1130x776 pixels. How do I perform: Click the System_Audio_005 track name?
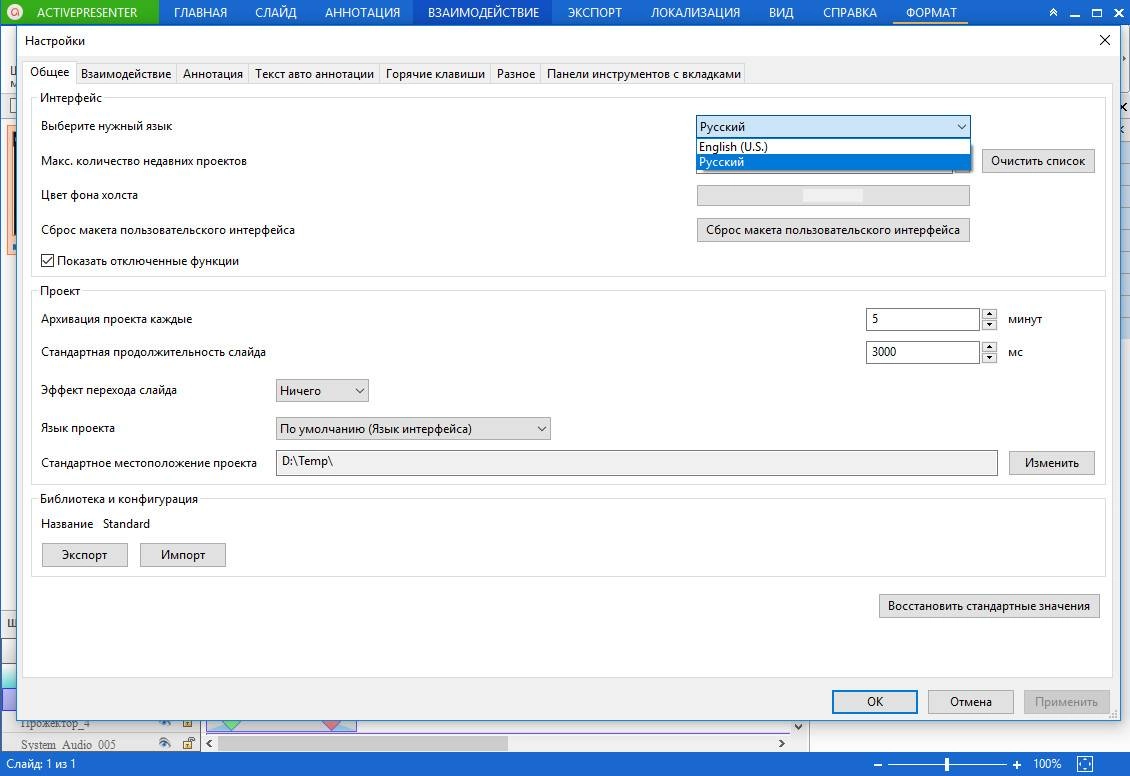68,744
